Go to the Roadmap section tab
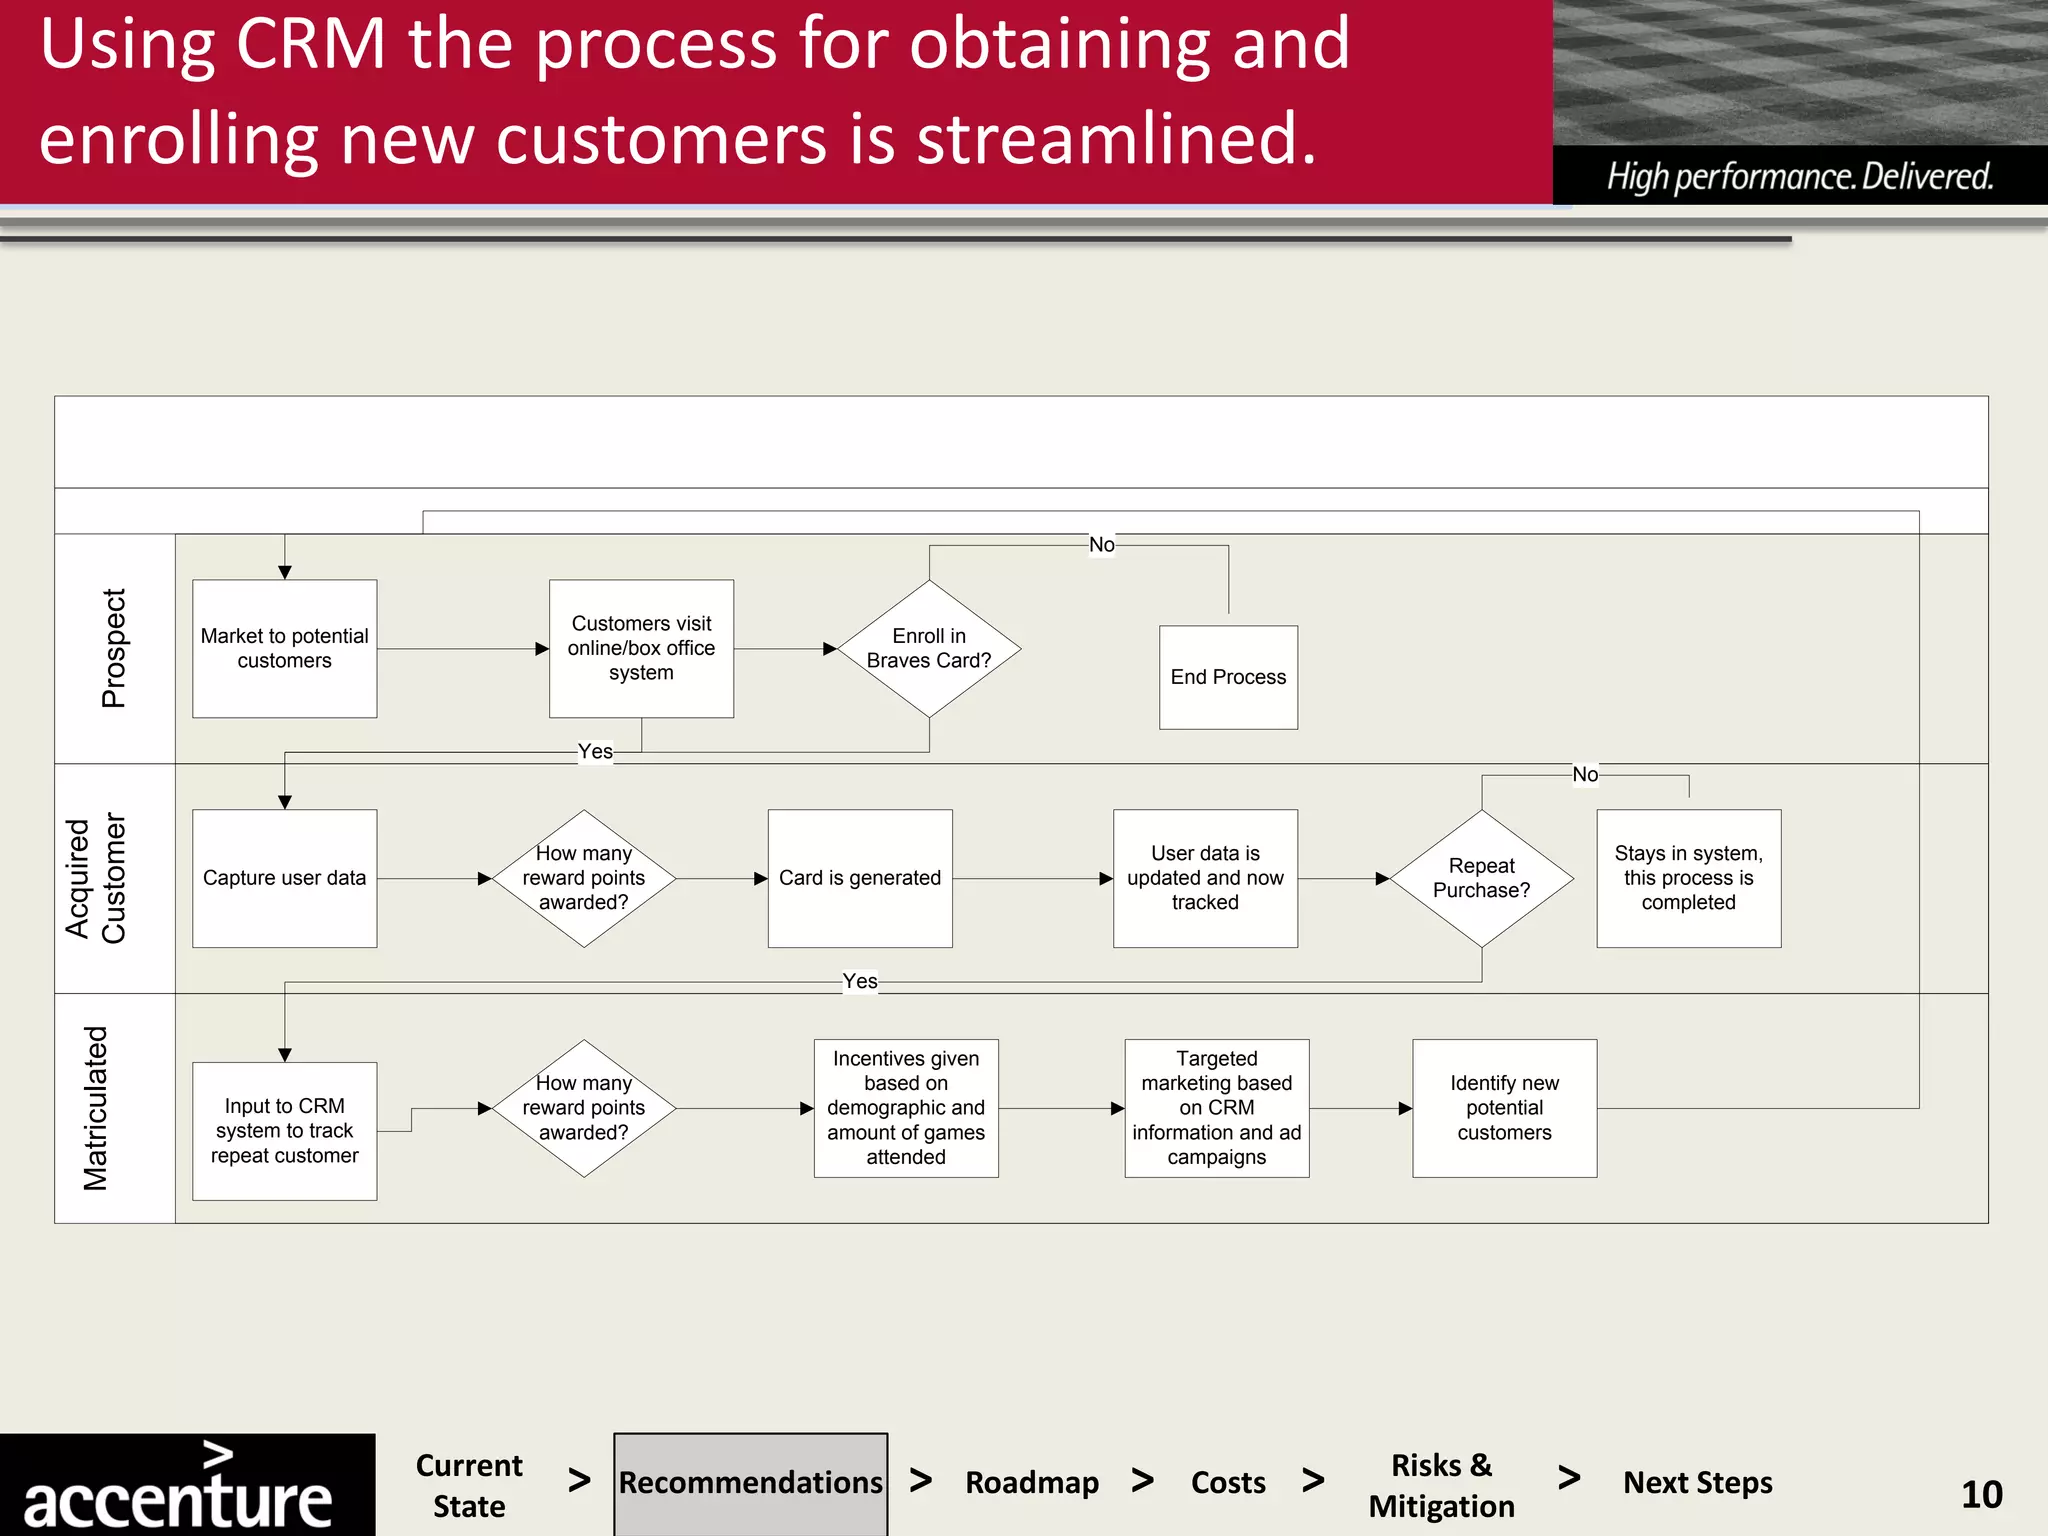The image size is (2048, 1536). click(1032, 1482)
